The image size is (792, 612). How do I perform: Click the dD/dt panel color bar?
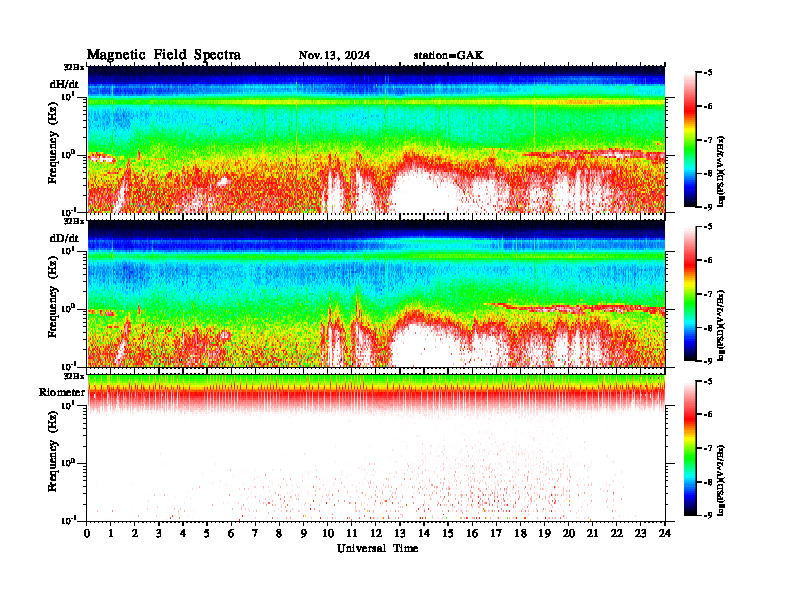click(689, 294)
